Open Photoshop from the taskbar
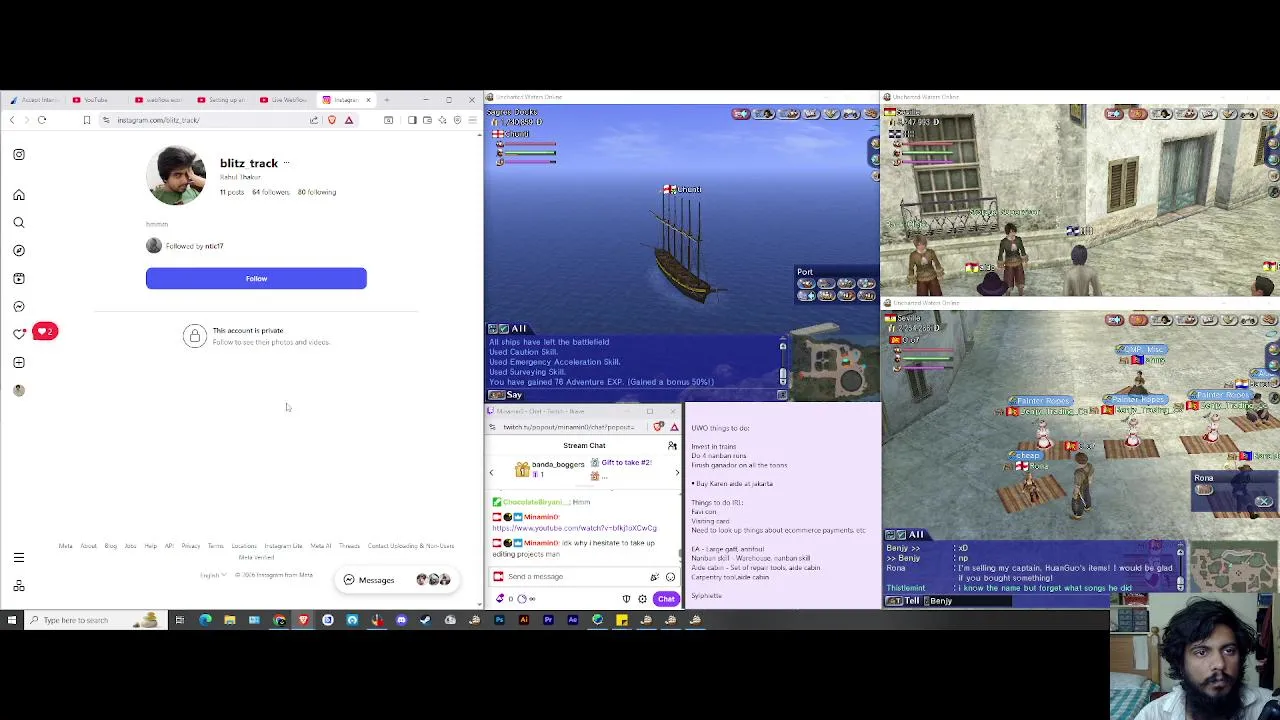Image resolution: width=1280 pixels, height=720 pixels. coord(499,620)
